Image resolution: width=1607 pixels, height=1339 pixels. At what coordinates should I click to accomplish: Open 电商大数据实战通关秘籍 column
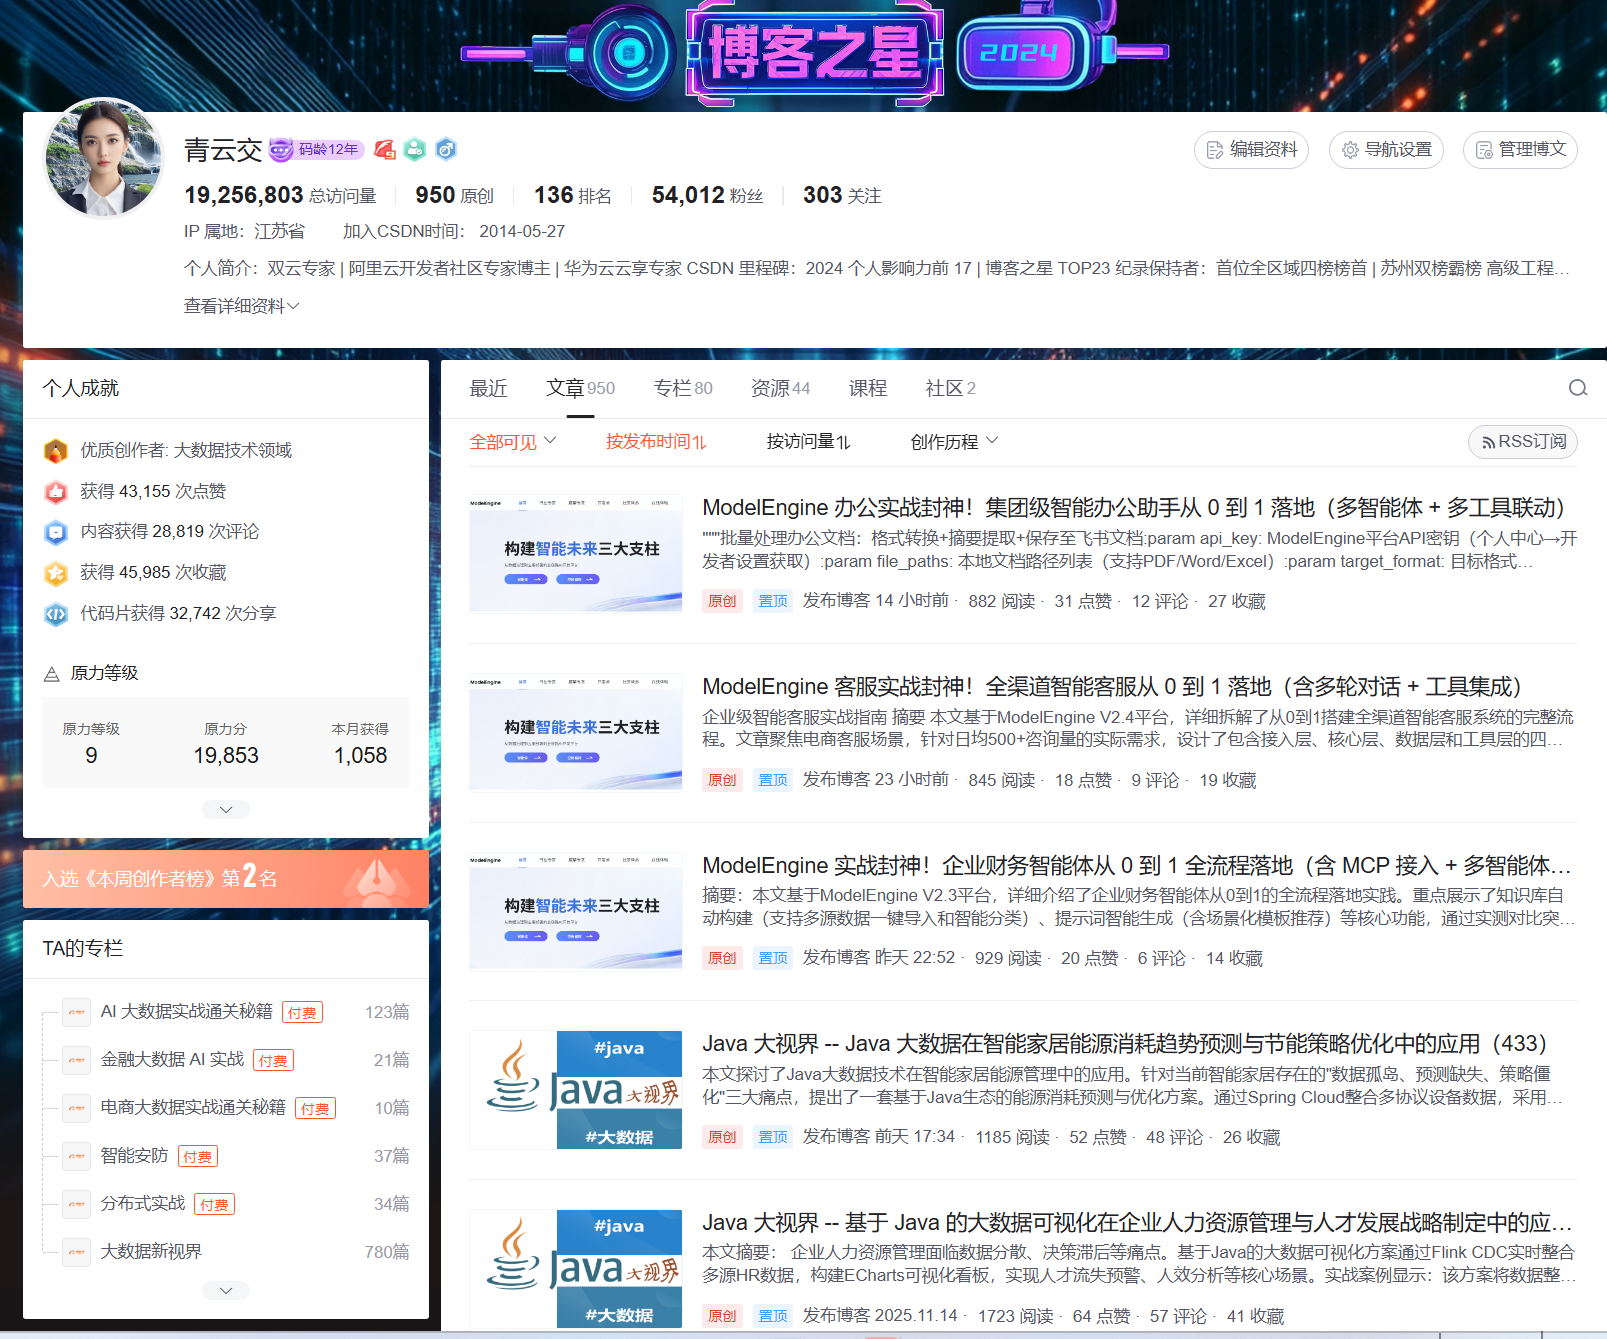[193, 1108]
